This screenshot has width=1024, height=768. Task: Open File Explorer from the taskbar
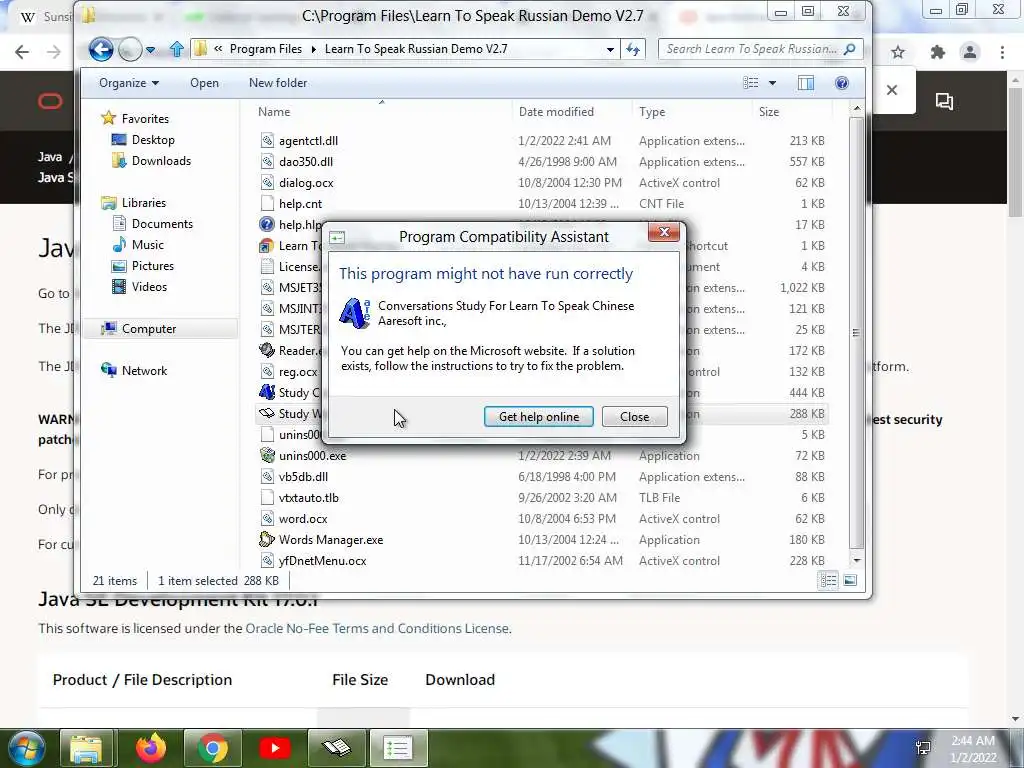(x=87, y=748)
